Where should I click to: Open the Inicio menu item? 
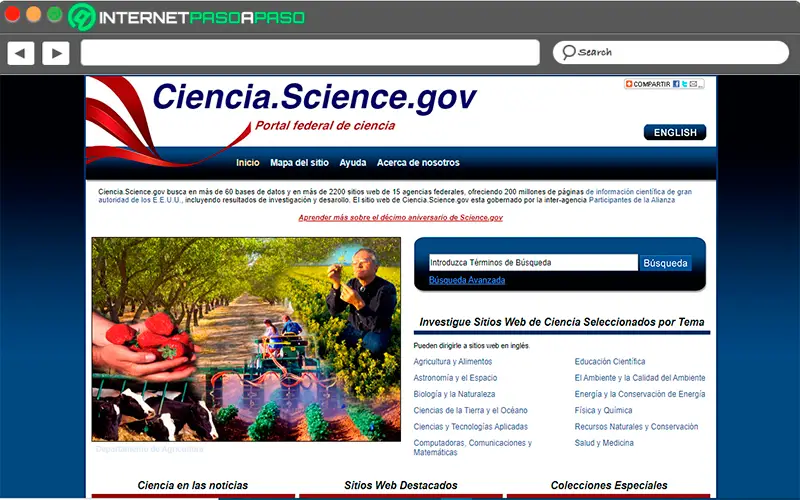click(247, 162)
